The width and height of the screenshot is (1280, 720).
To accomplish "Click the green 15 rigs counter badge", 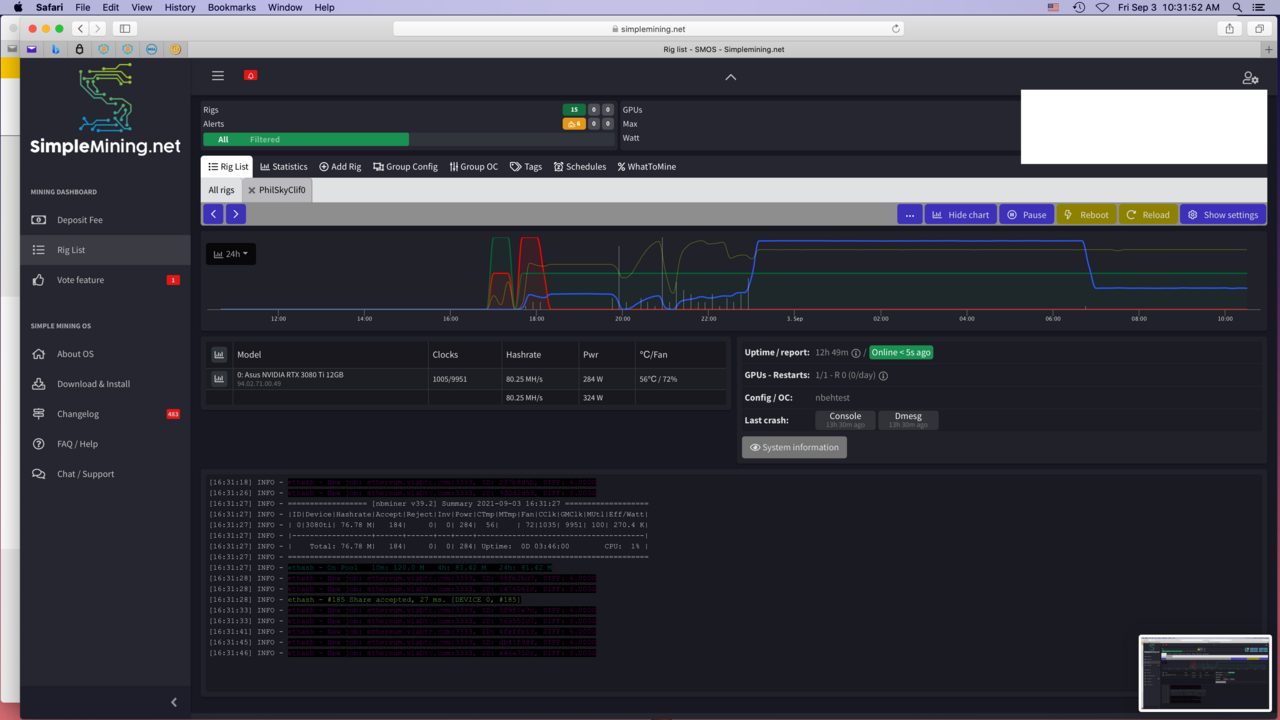I will (574, 110).
